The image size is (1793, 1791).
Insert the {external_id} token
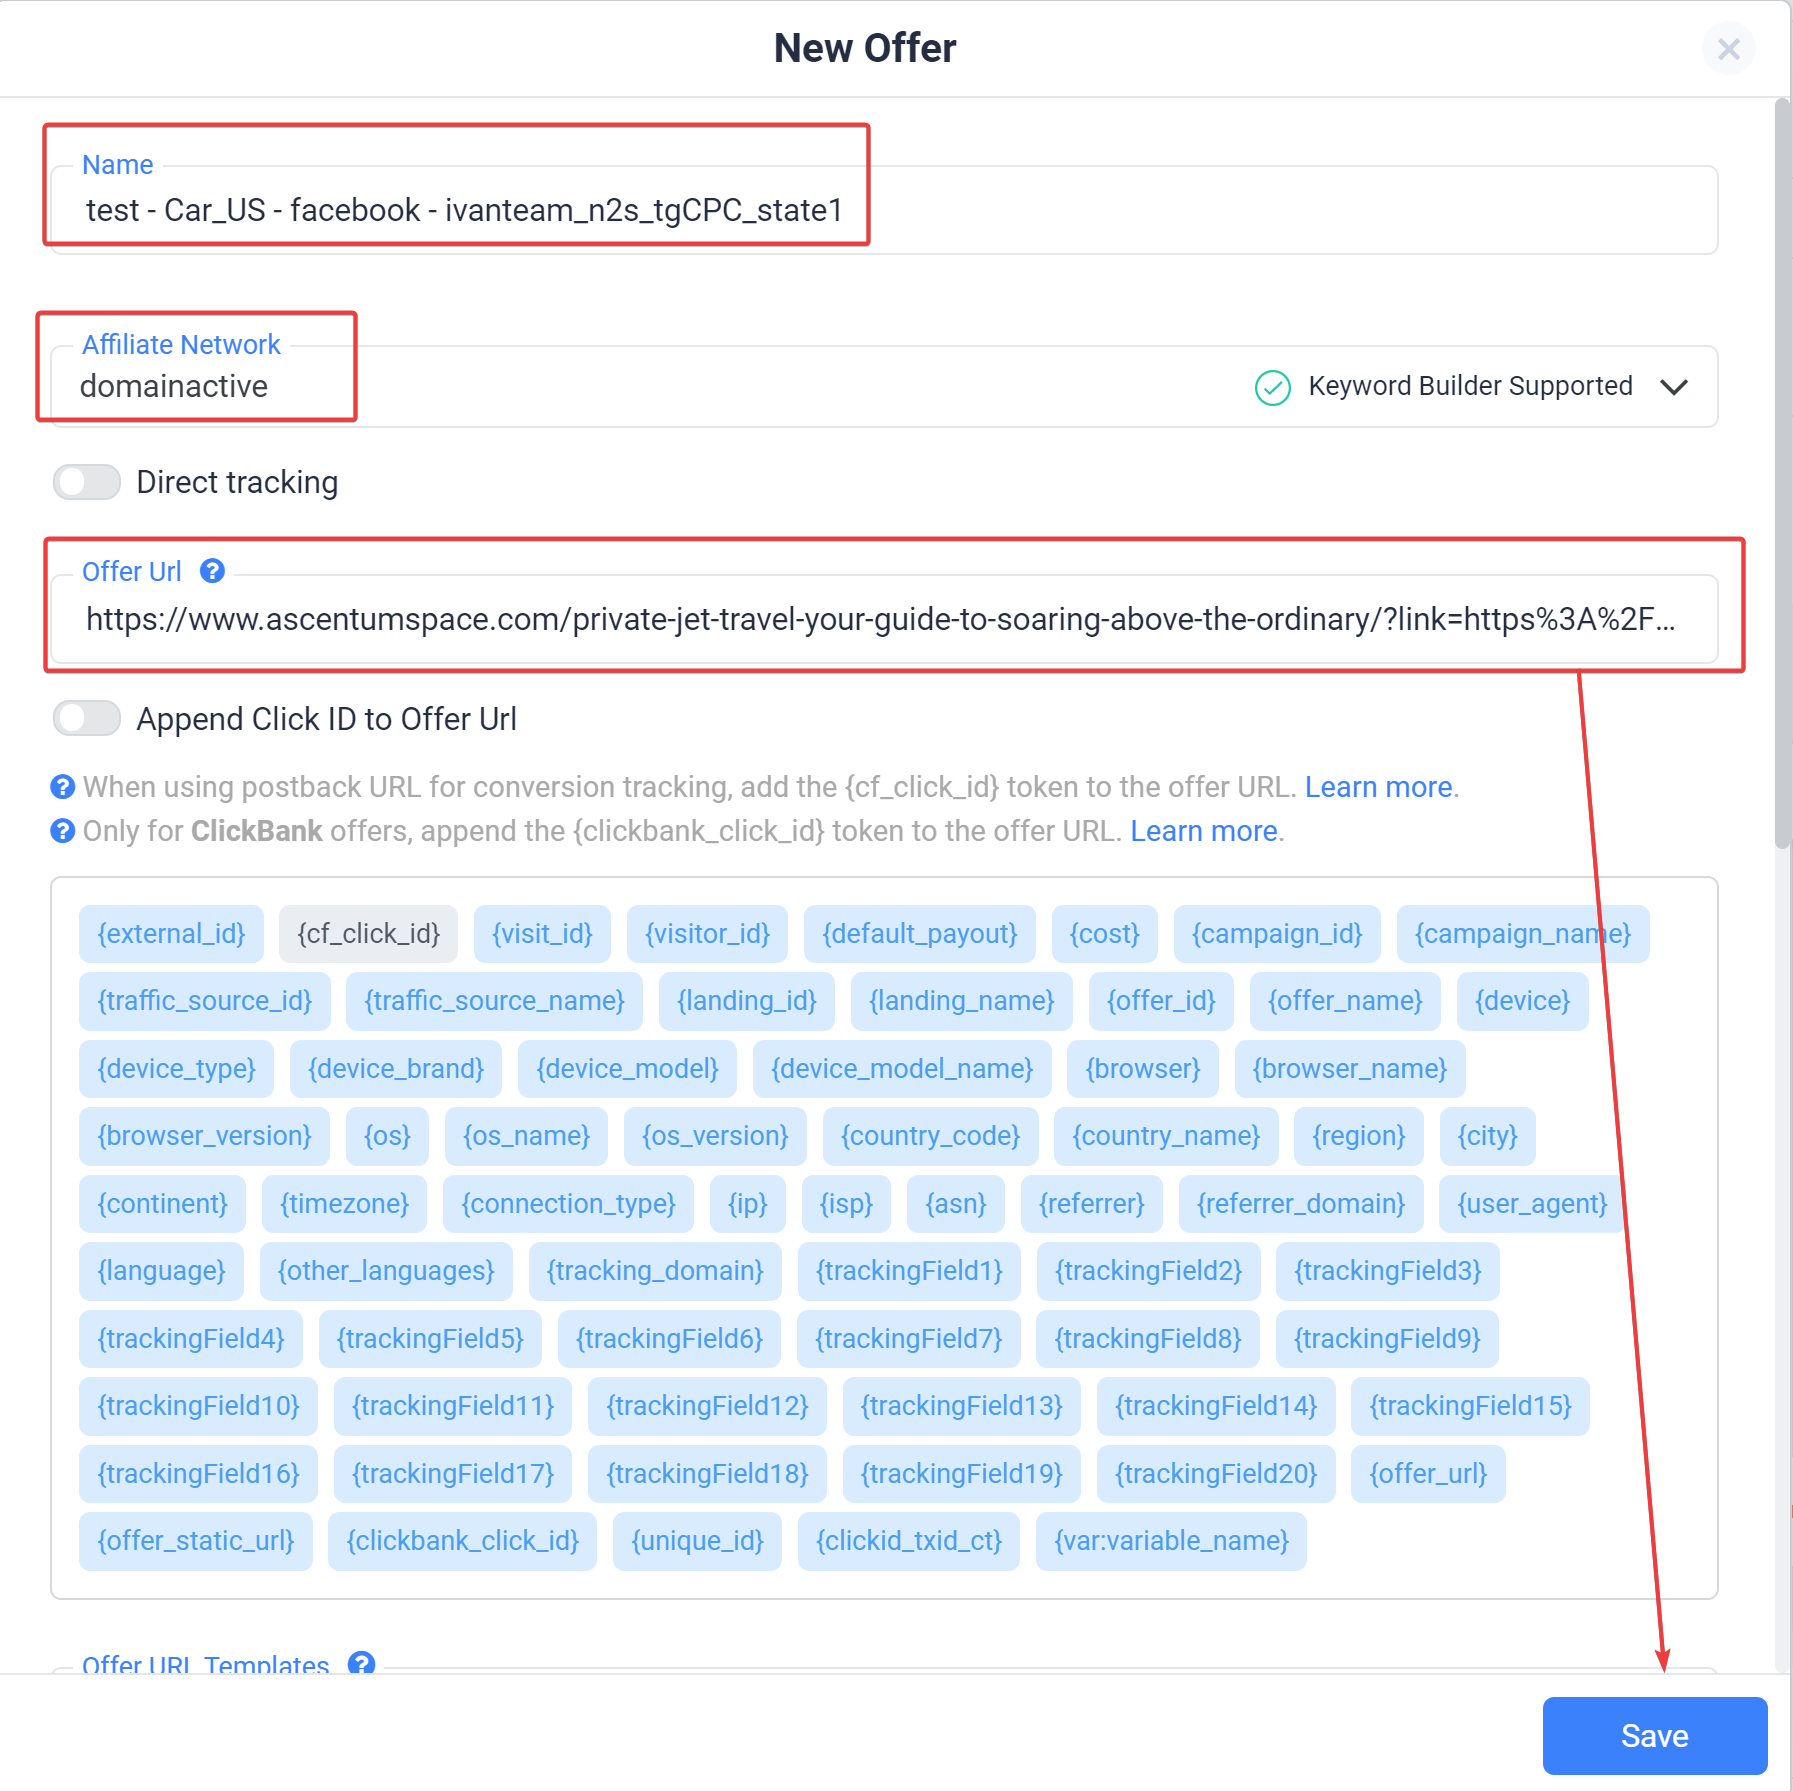pyautogui.click(x=171, y=934)
